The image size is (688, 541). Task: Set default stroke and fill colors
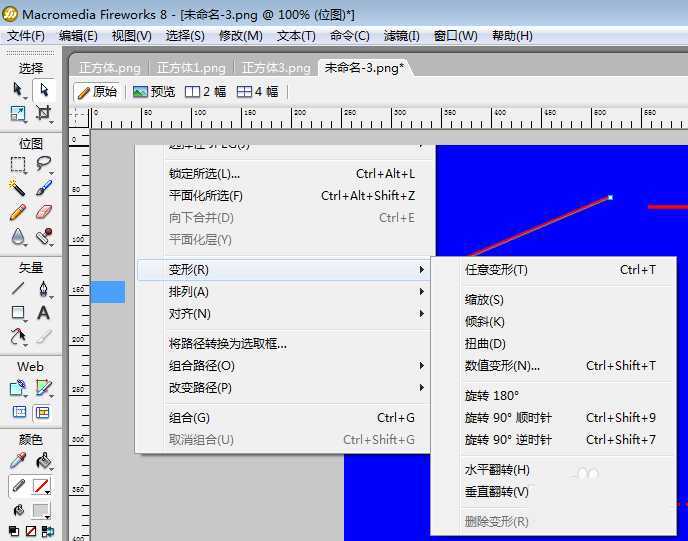pyautogui.click(x=14, y=531)
